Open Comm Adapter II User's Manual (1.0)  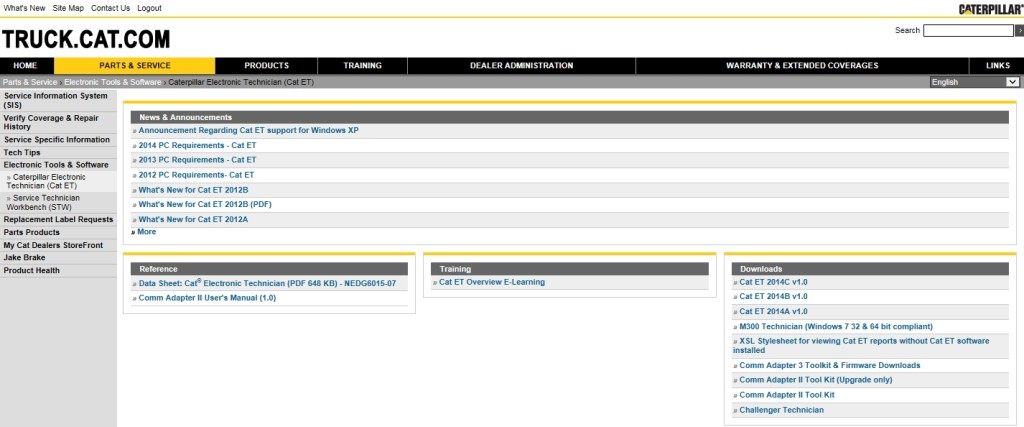point(207,298)
